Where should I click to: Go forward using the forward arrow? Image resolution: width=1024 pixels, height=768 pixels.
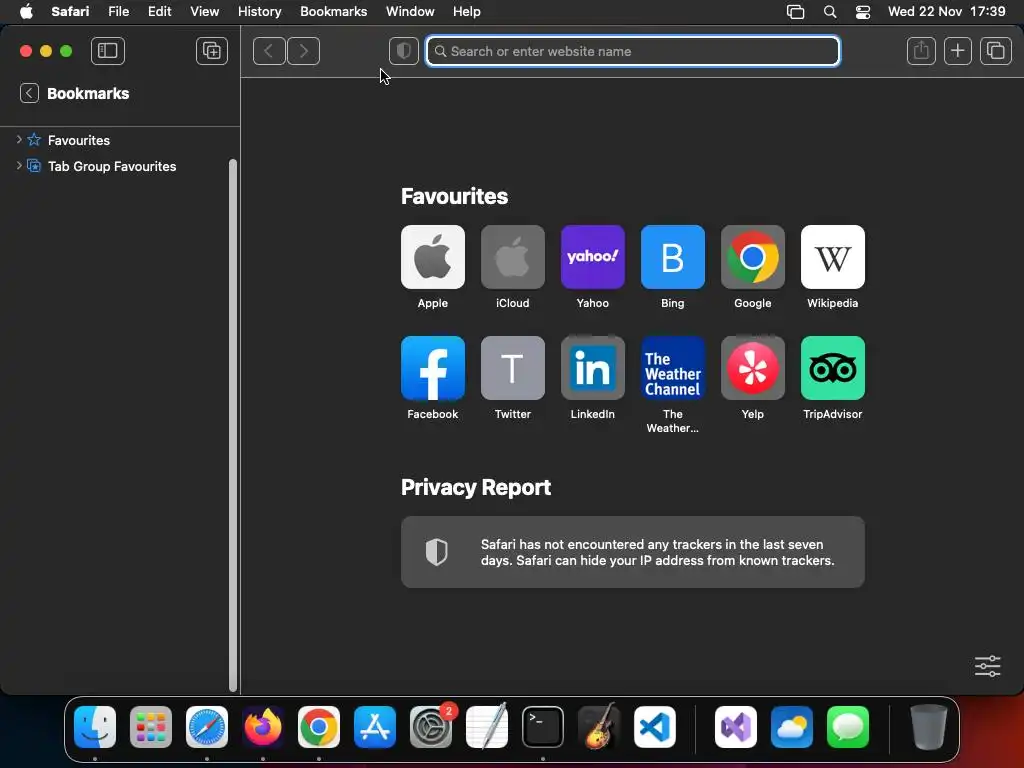[304, 51]
